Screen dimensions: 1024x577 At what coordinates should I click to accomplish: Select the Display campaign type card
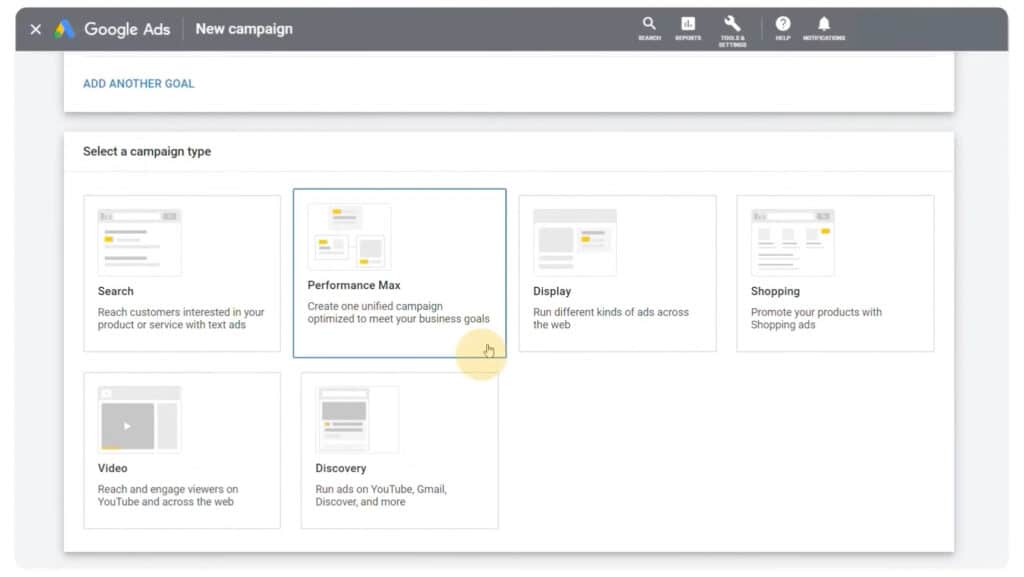pyautogui.click(x=617, y=273)
